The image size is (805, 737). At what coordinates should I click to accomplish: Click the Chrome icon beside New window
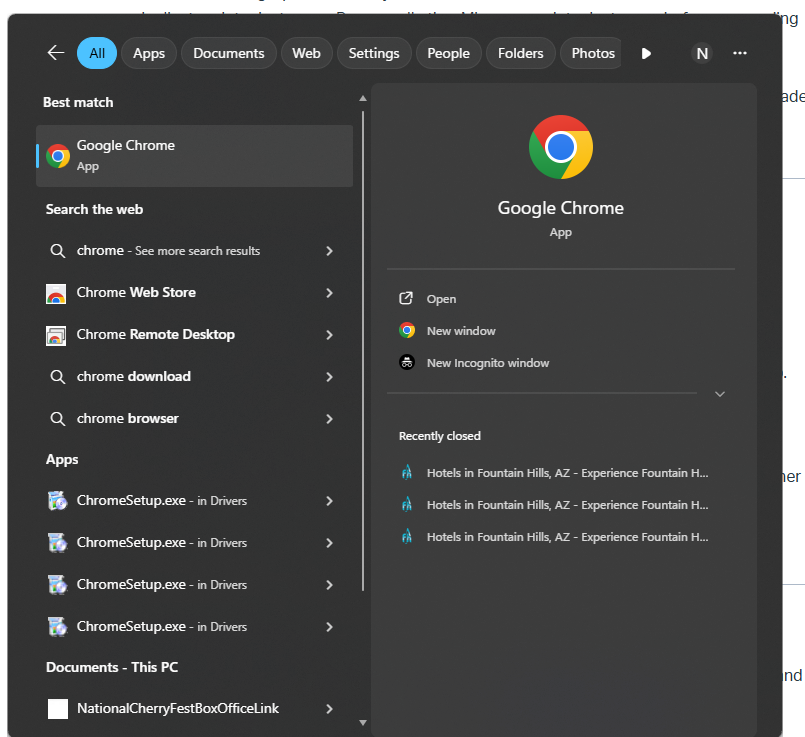click(x=407, y=330)
